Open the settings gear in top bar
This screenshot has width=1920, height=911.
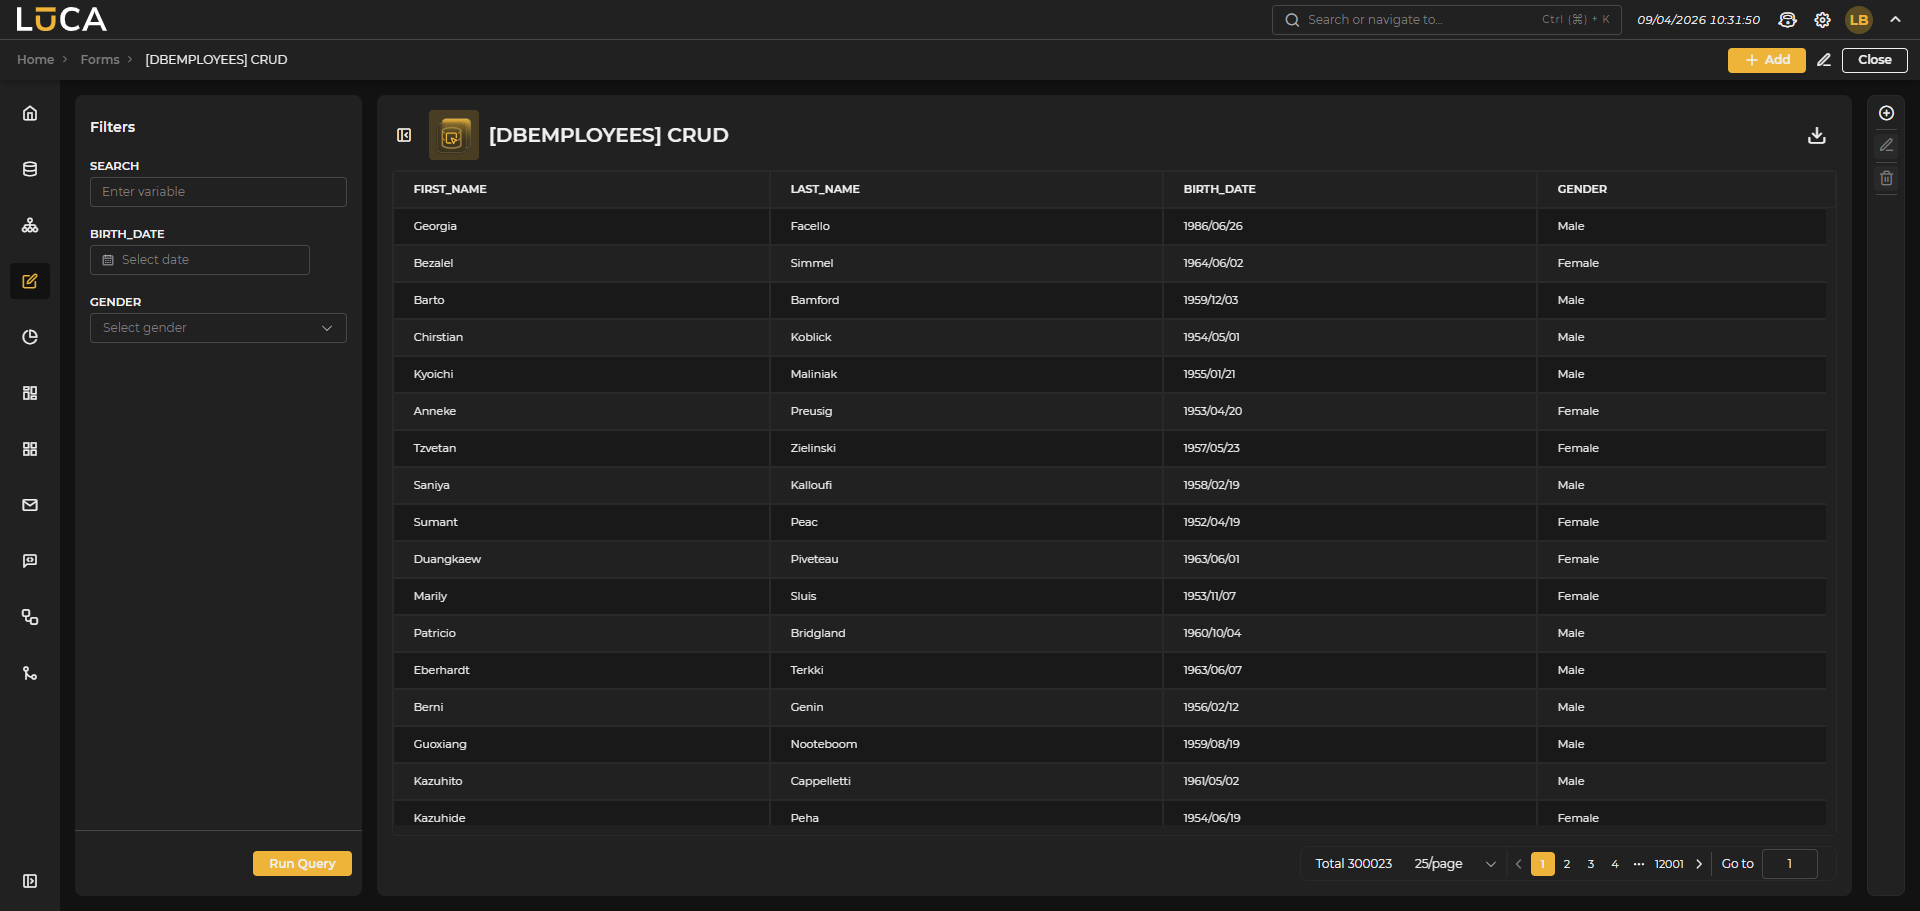click(x=1822, y=20)
